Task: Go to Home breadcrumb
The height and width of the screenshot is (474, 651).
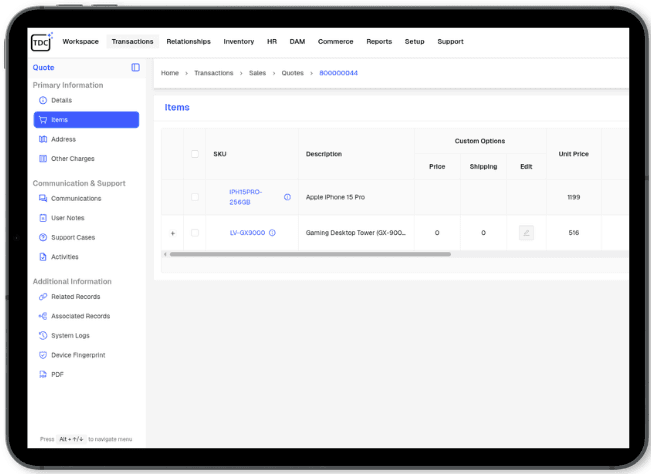Action: [170, 73]
